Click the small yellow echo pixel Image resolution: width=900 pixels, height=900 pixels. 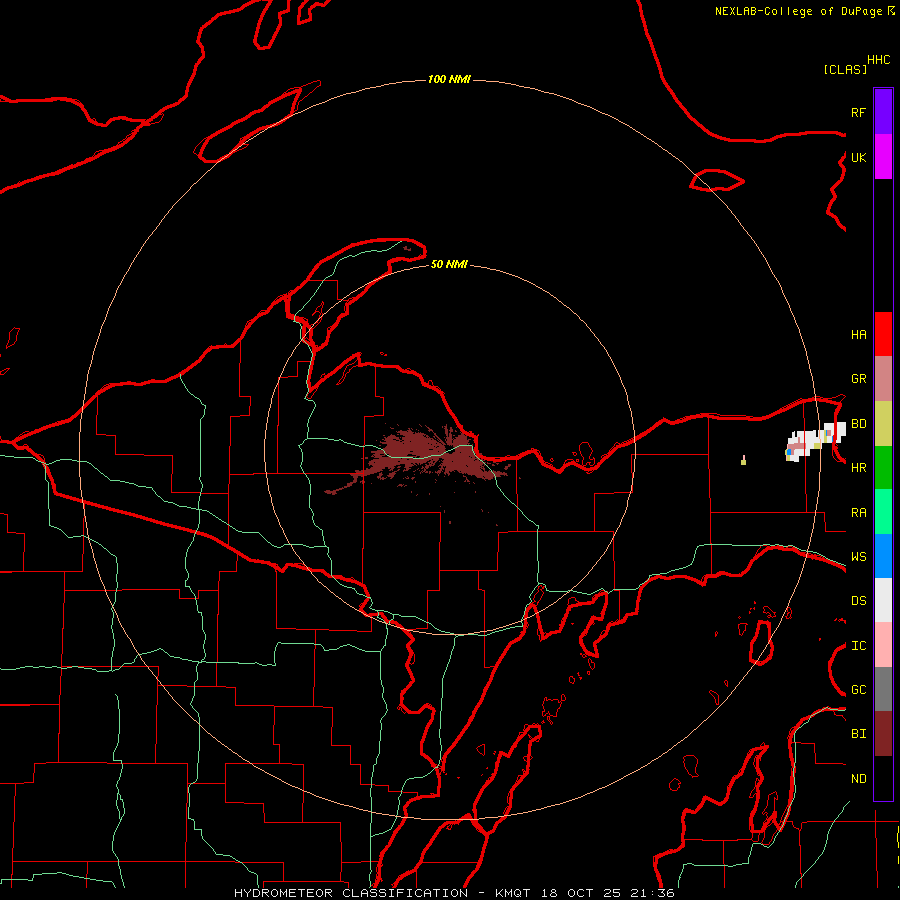click(x=743, y=460)
